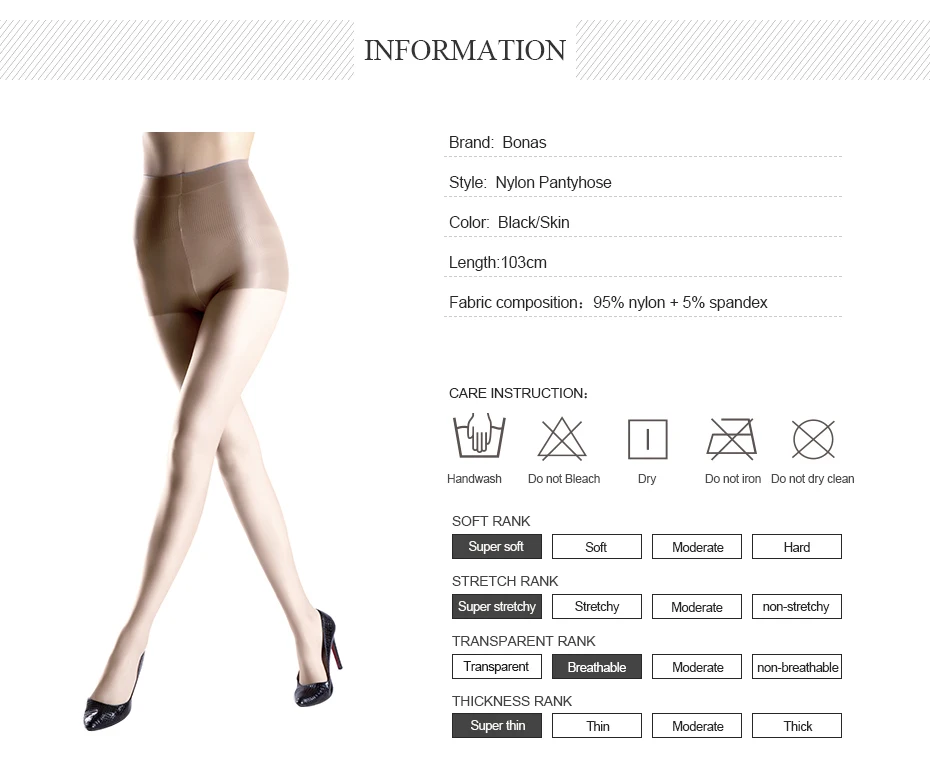Click the Do not Bleach triangle icon

[x=562, y=439]
